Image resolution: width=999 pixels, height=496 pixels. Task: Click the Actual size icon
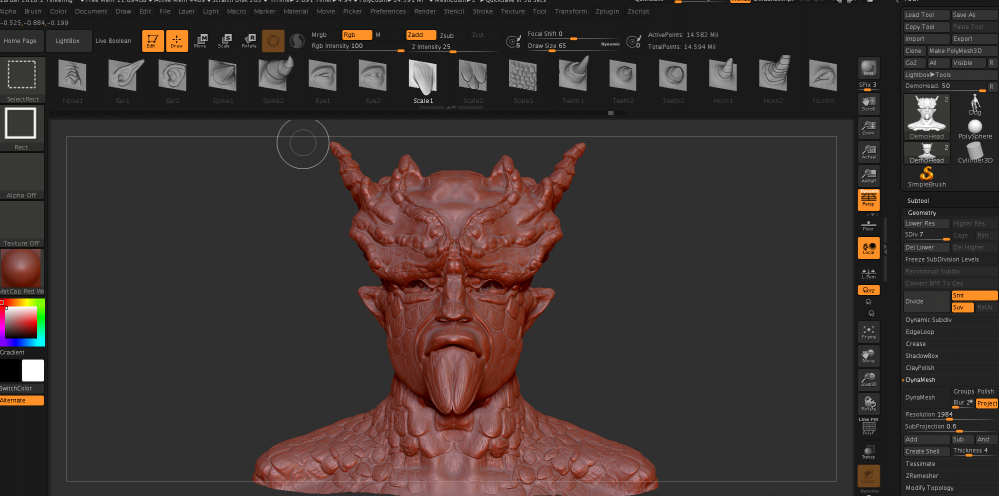(868, 152)
